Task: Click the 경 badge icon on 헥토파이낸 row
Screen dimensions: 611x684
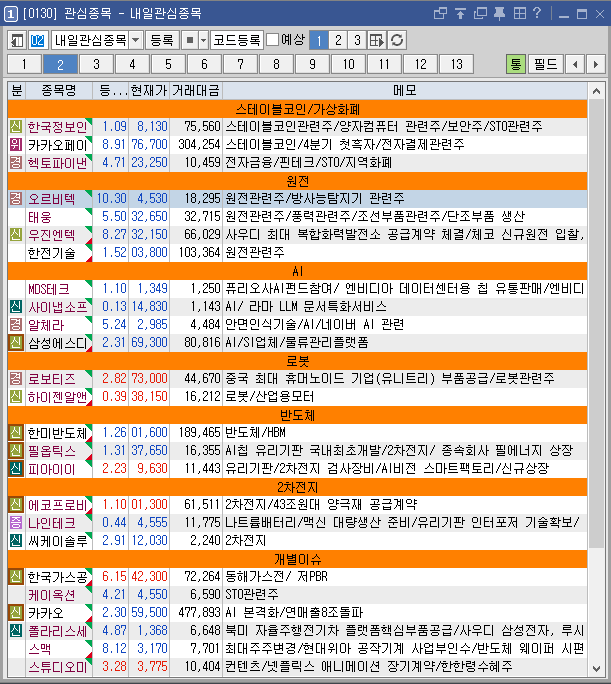Action: (x=16, y=163)
